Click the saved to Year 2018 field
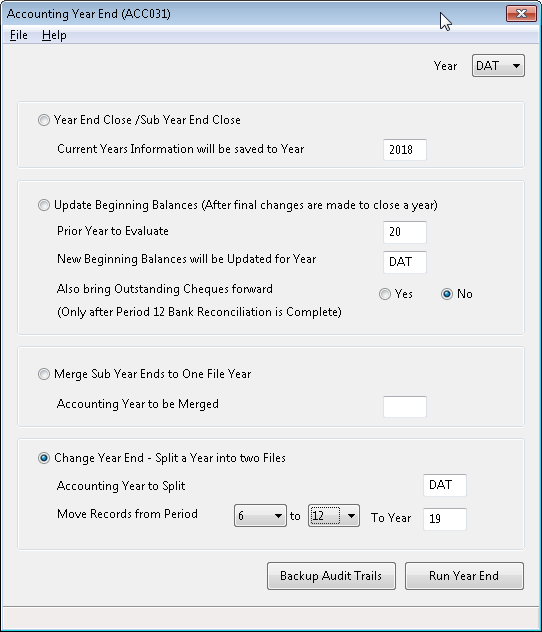The image size is (542, 632). click(405, 150)
